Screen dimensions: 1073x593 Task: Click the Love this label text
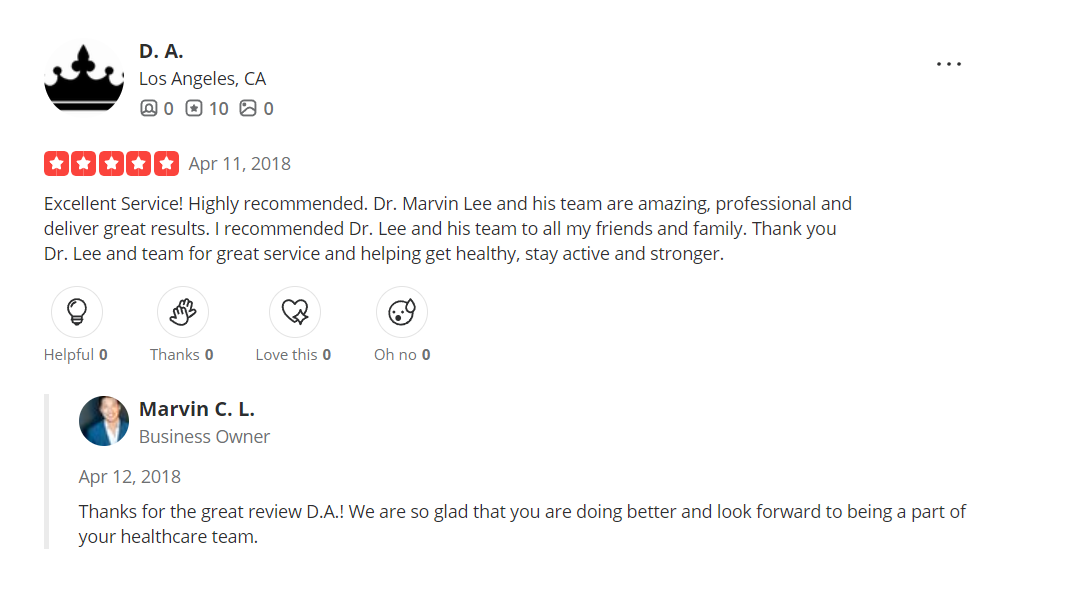(x=287, y=355)
